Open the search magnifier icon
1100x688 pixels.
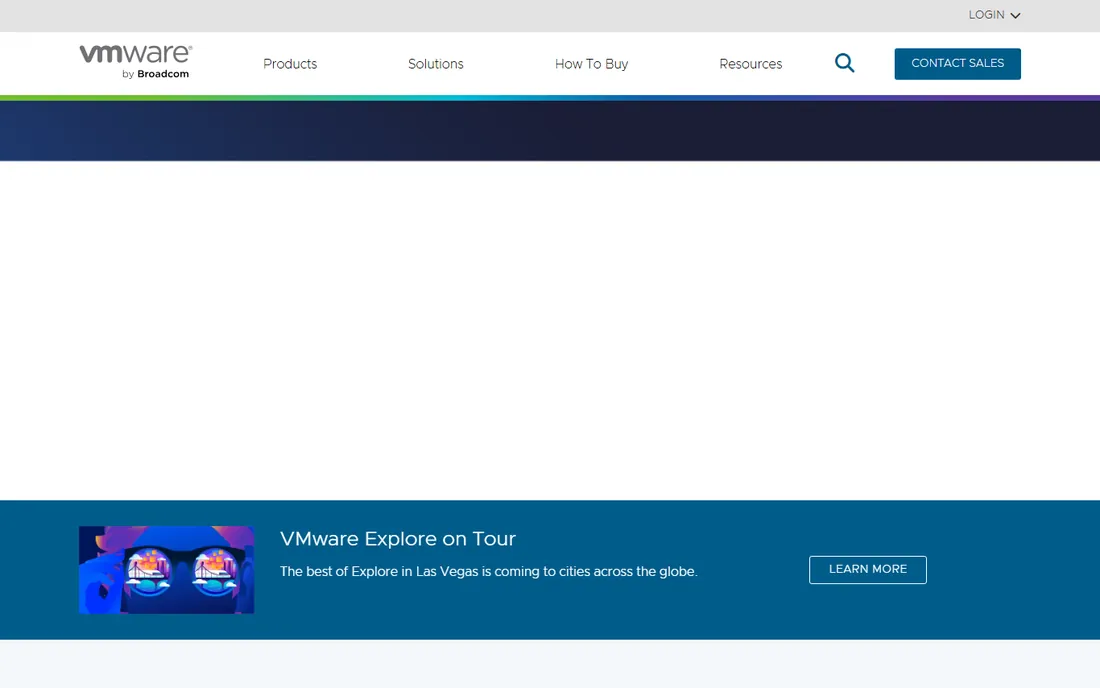(x=845, y=63)
